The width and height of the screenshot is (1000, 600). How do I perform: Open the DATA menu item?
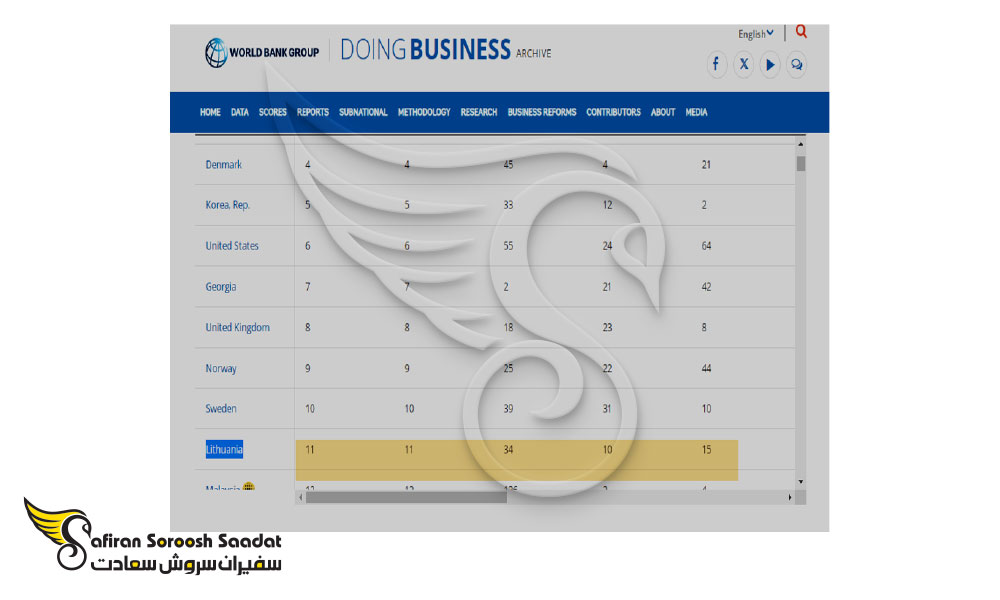(240, 112)
